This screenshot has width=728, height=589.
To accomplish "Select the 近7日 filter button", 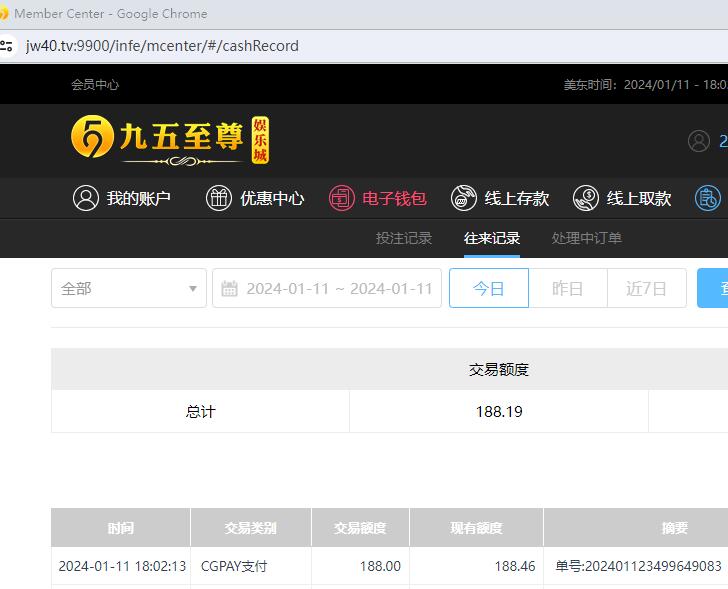I will pos(647,288).
